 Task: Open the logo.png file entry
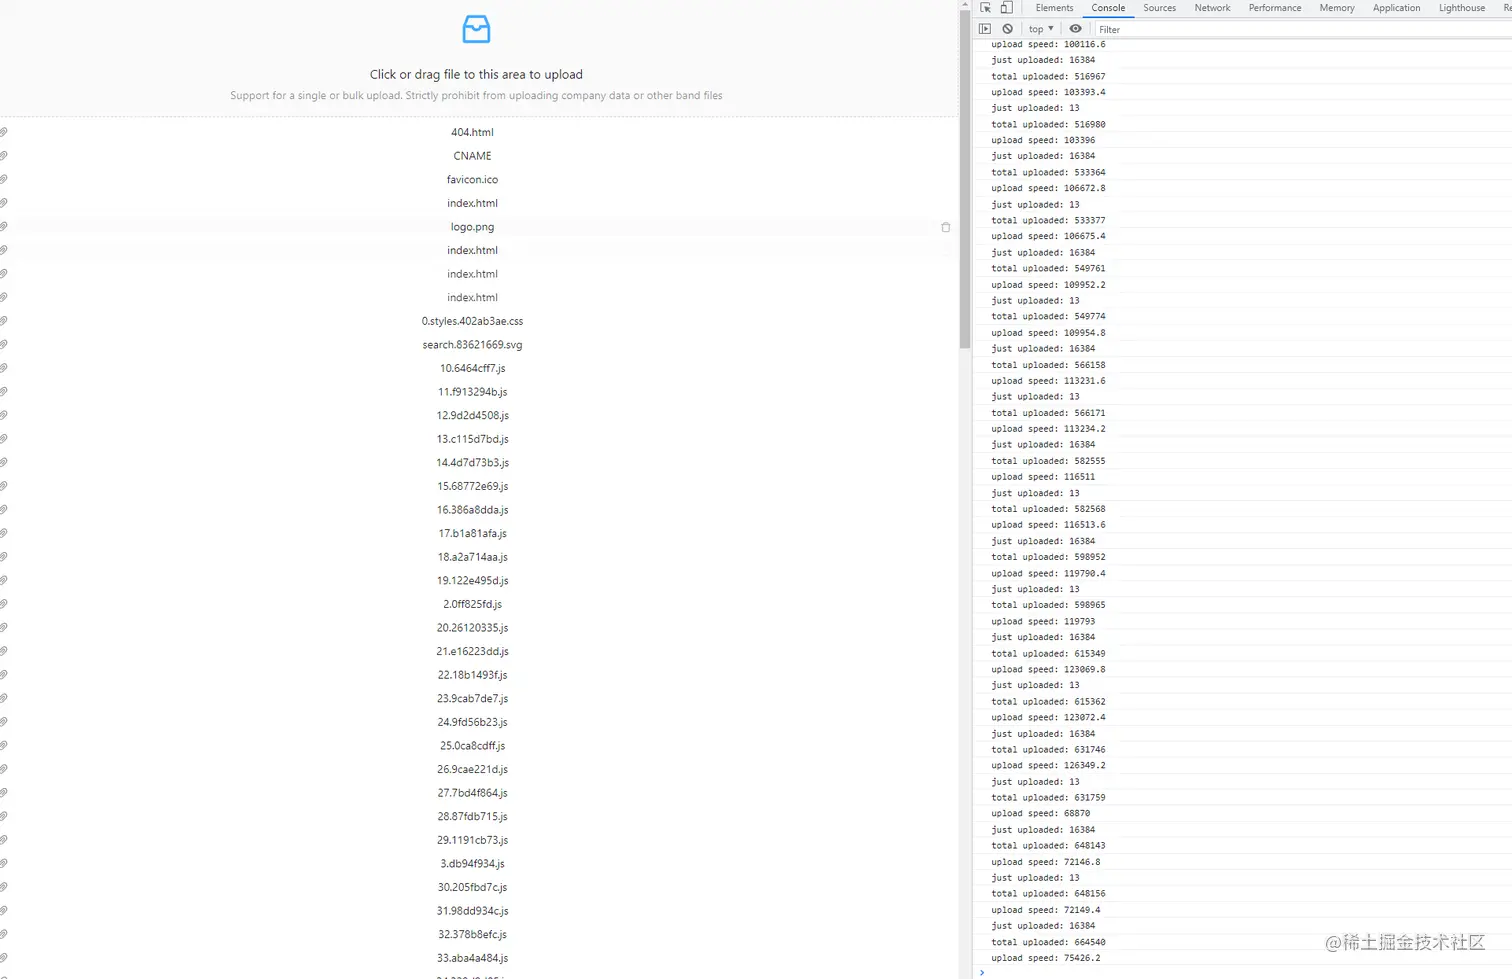(x=472, y=227)
